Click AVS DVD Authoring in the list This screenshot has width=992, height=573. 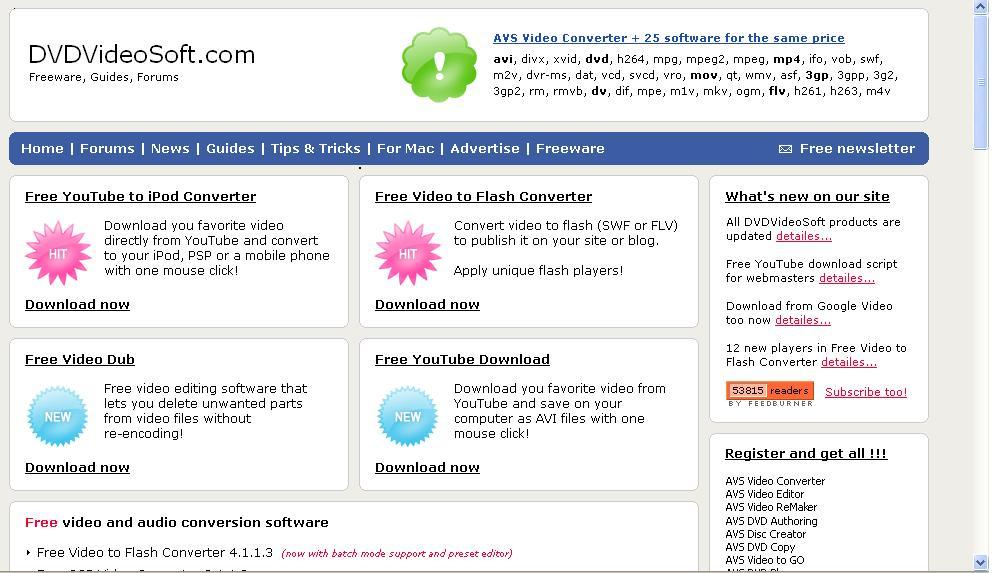pyautogui.click(x=771, y=522)
